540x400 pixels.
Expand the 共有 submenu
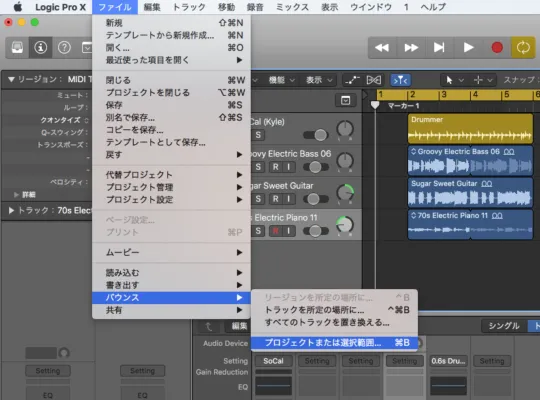point(171,310)
